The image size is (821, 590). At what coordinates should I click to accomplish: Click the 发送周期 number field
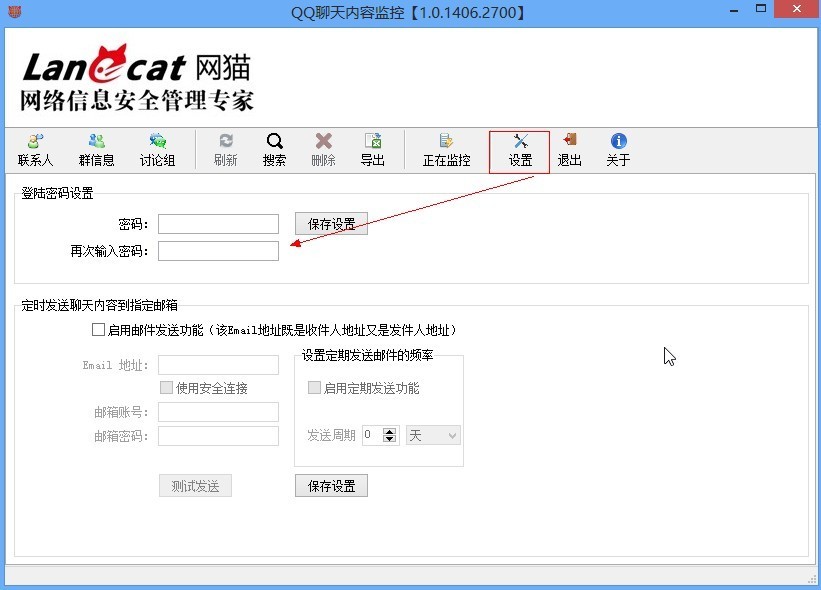point(373,435)
